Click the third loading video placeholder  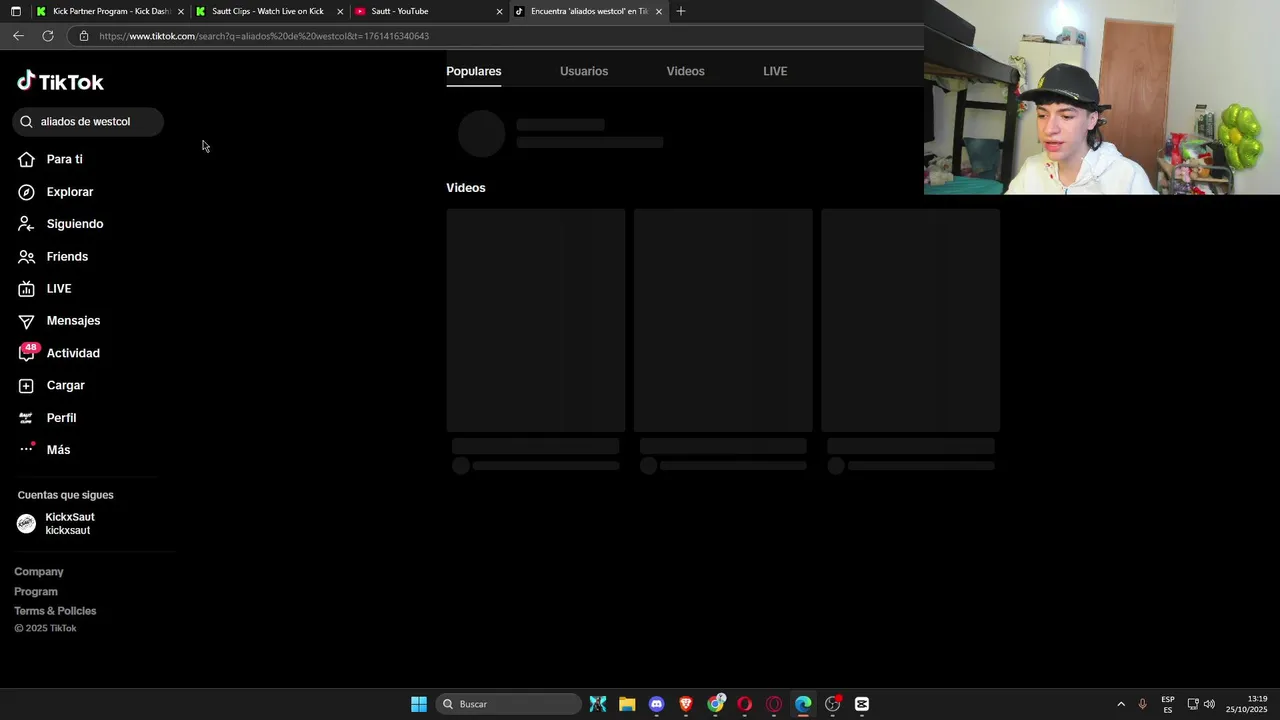(910, 320)
